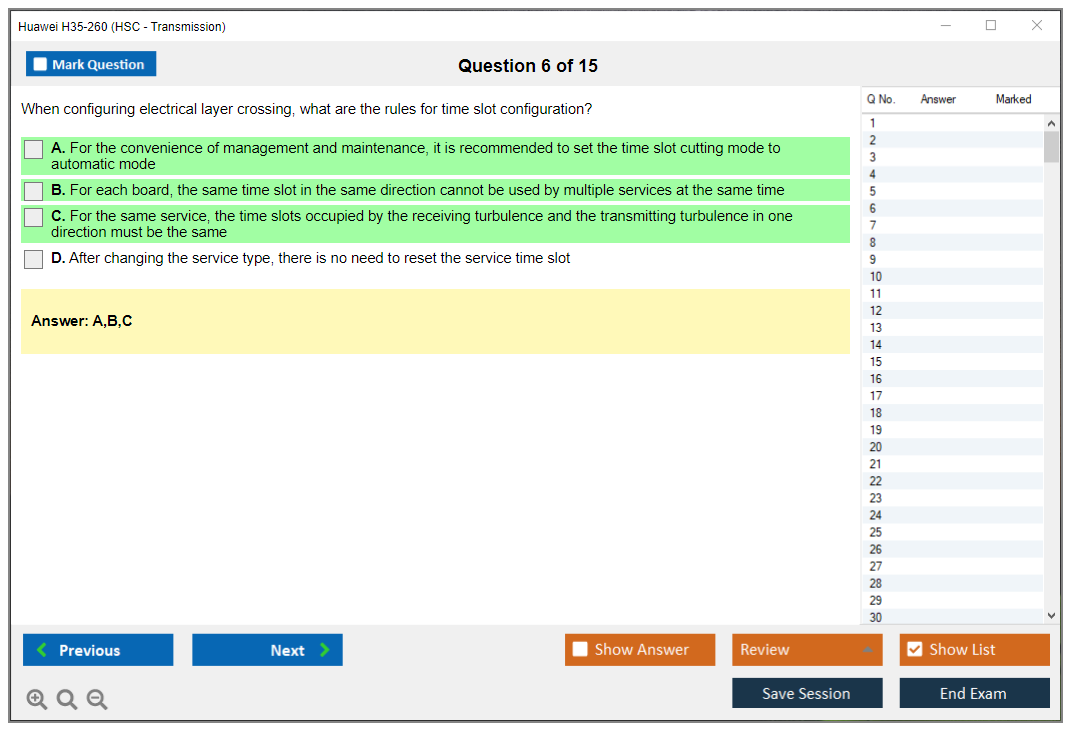Jump to question 15 in list
1075x735 pixels.
(876, 362)
